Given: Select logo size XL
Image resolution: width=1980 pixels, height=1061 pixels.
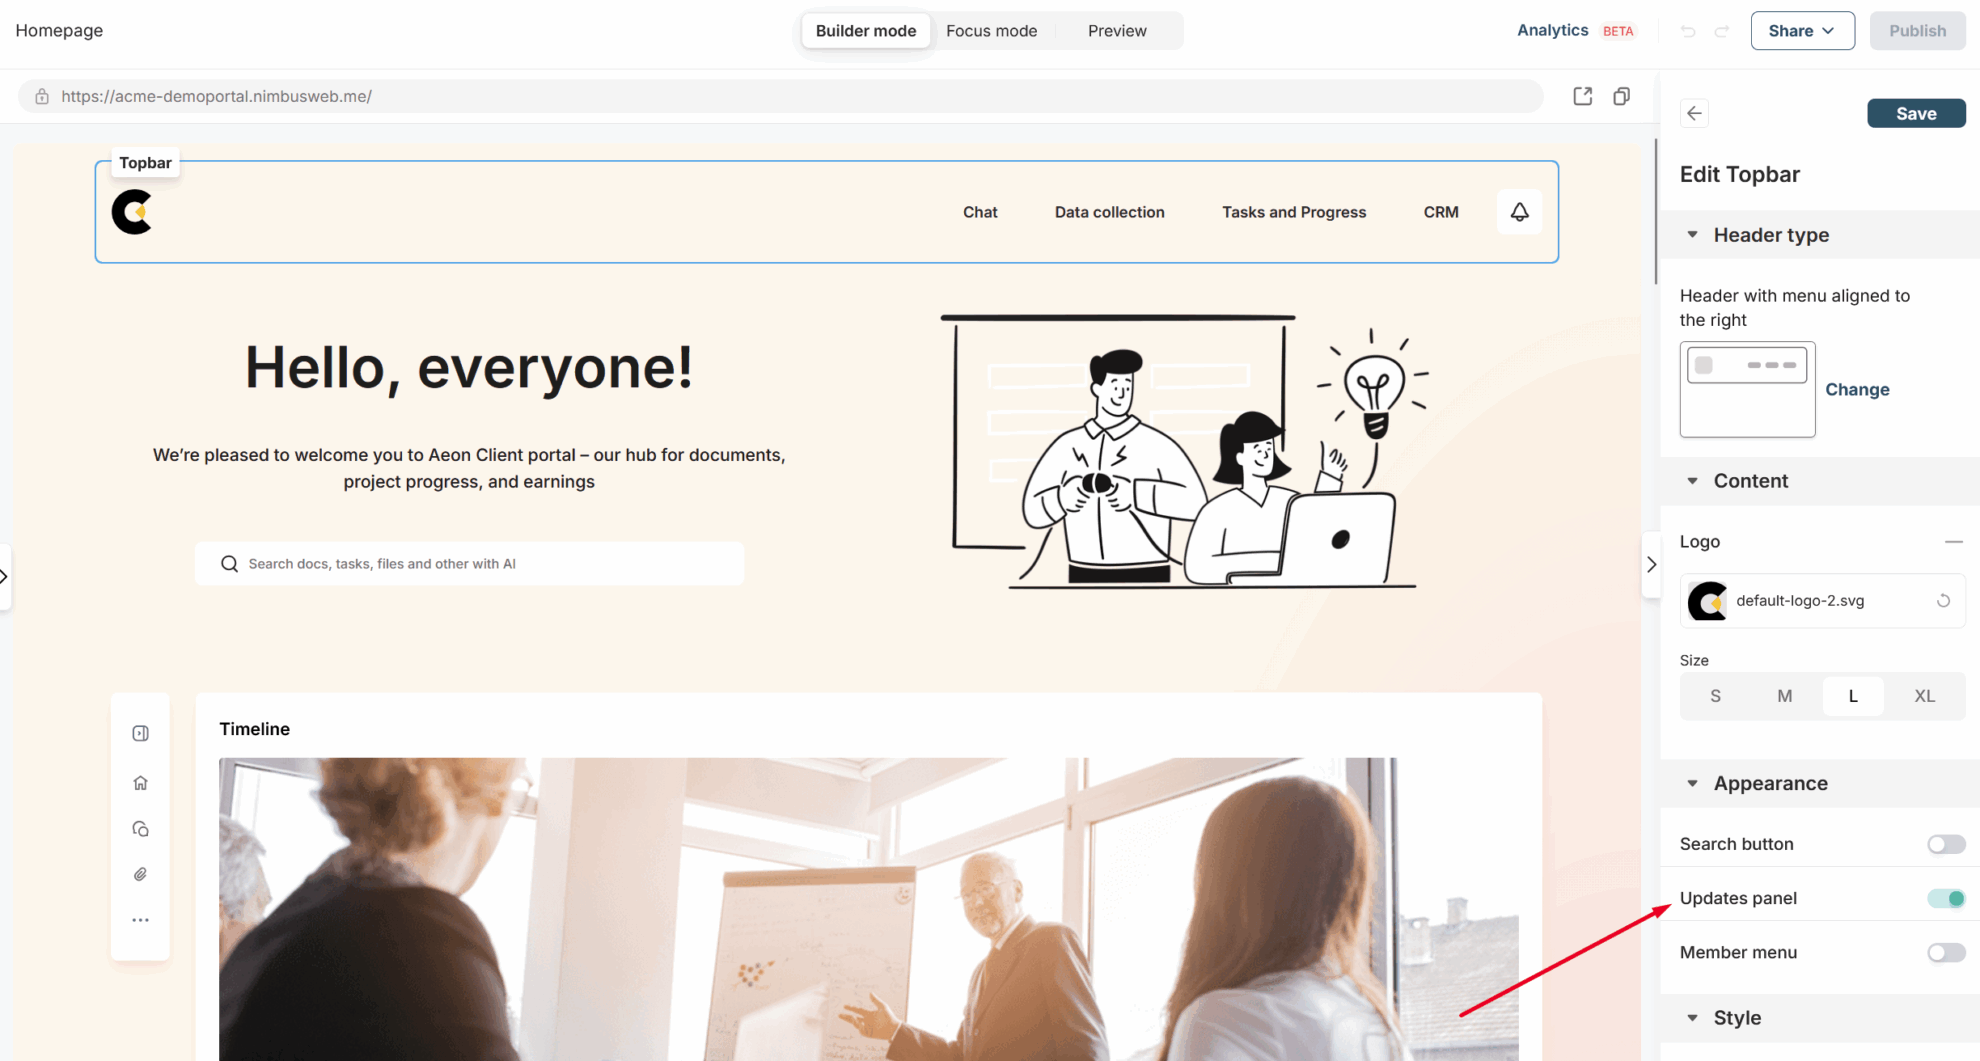Looking at the screenshot, I should 1924,696.
